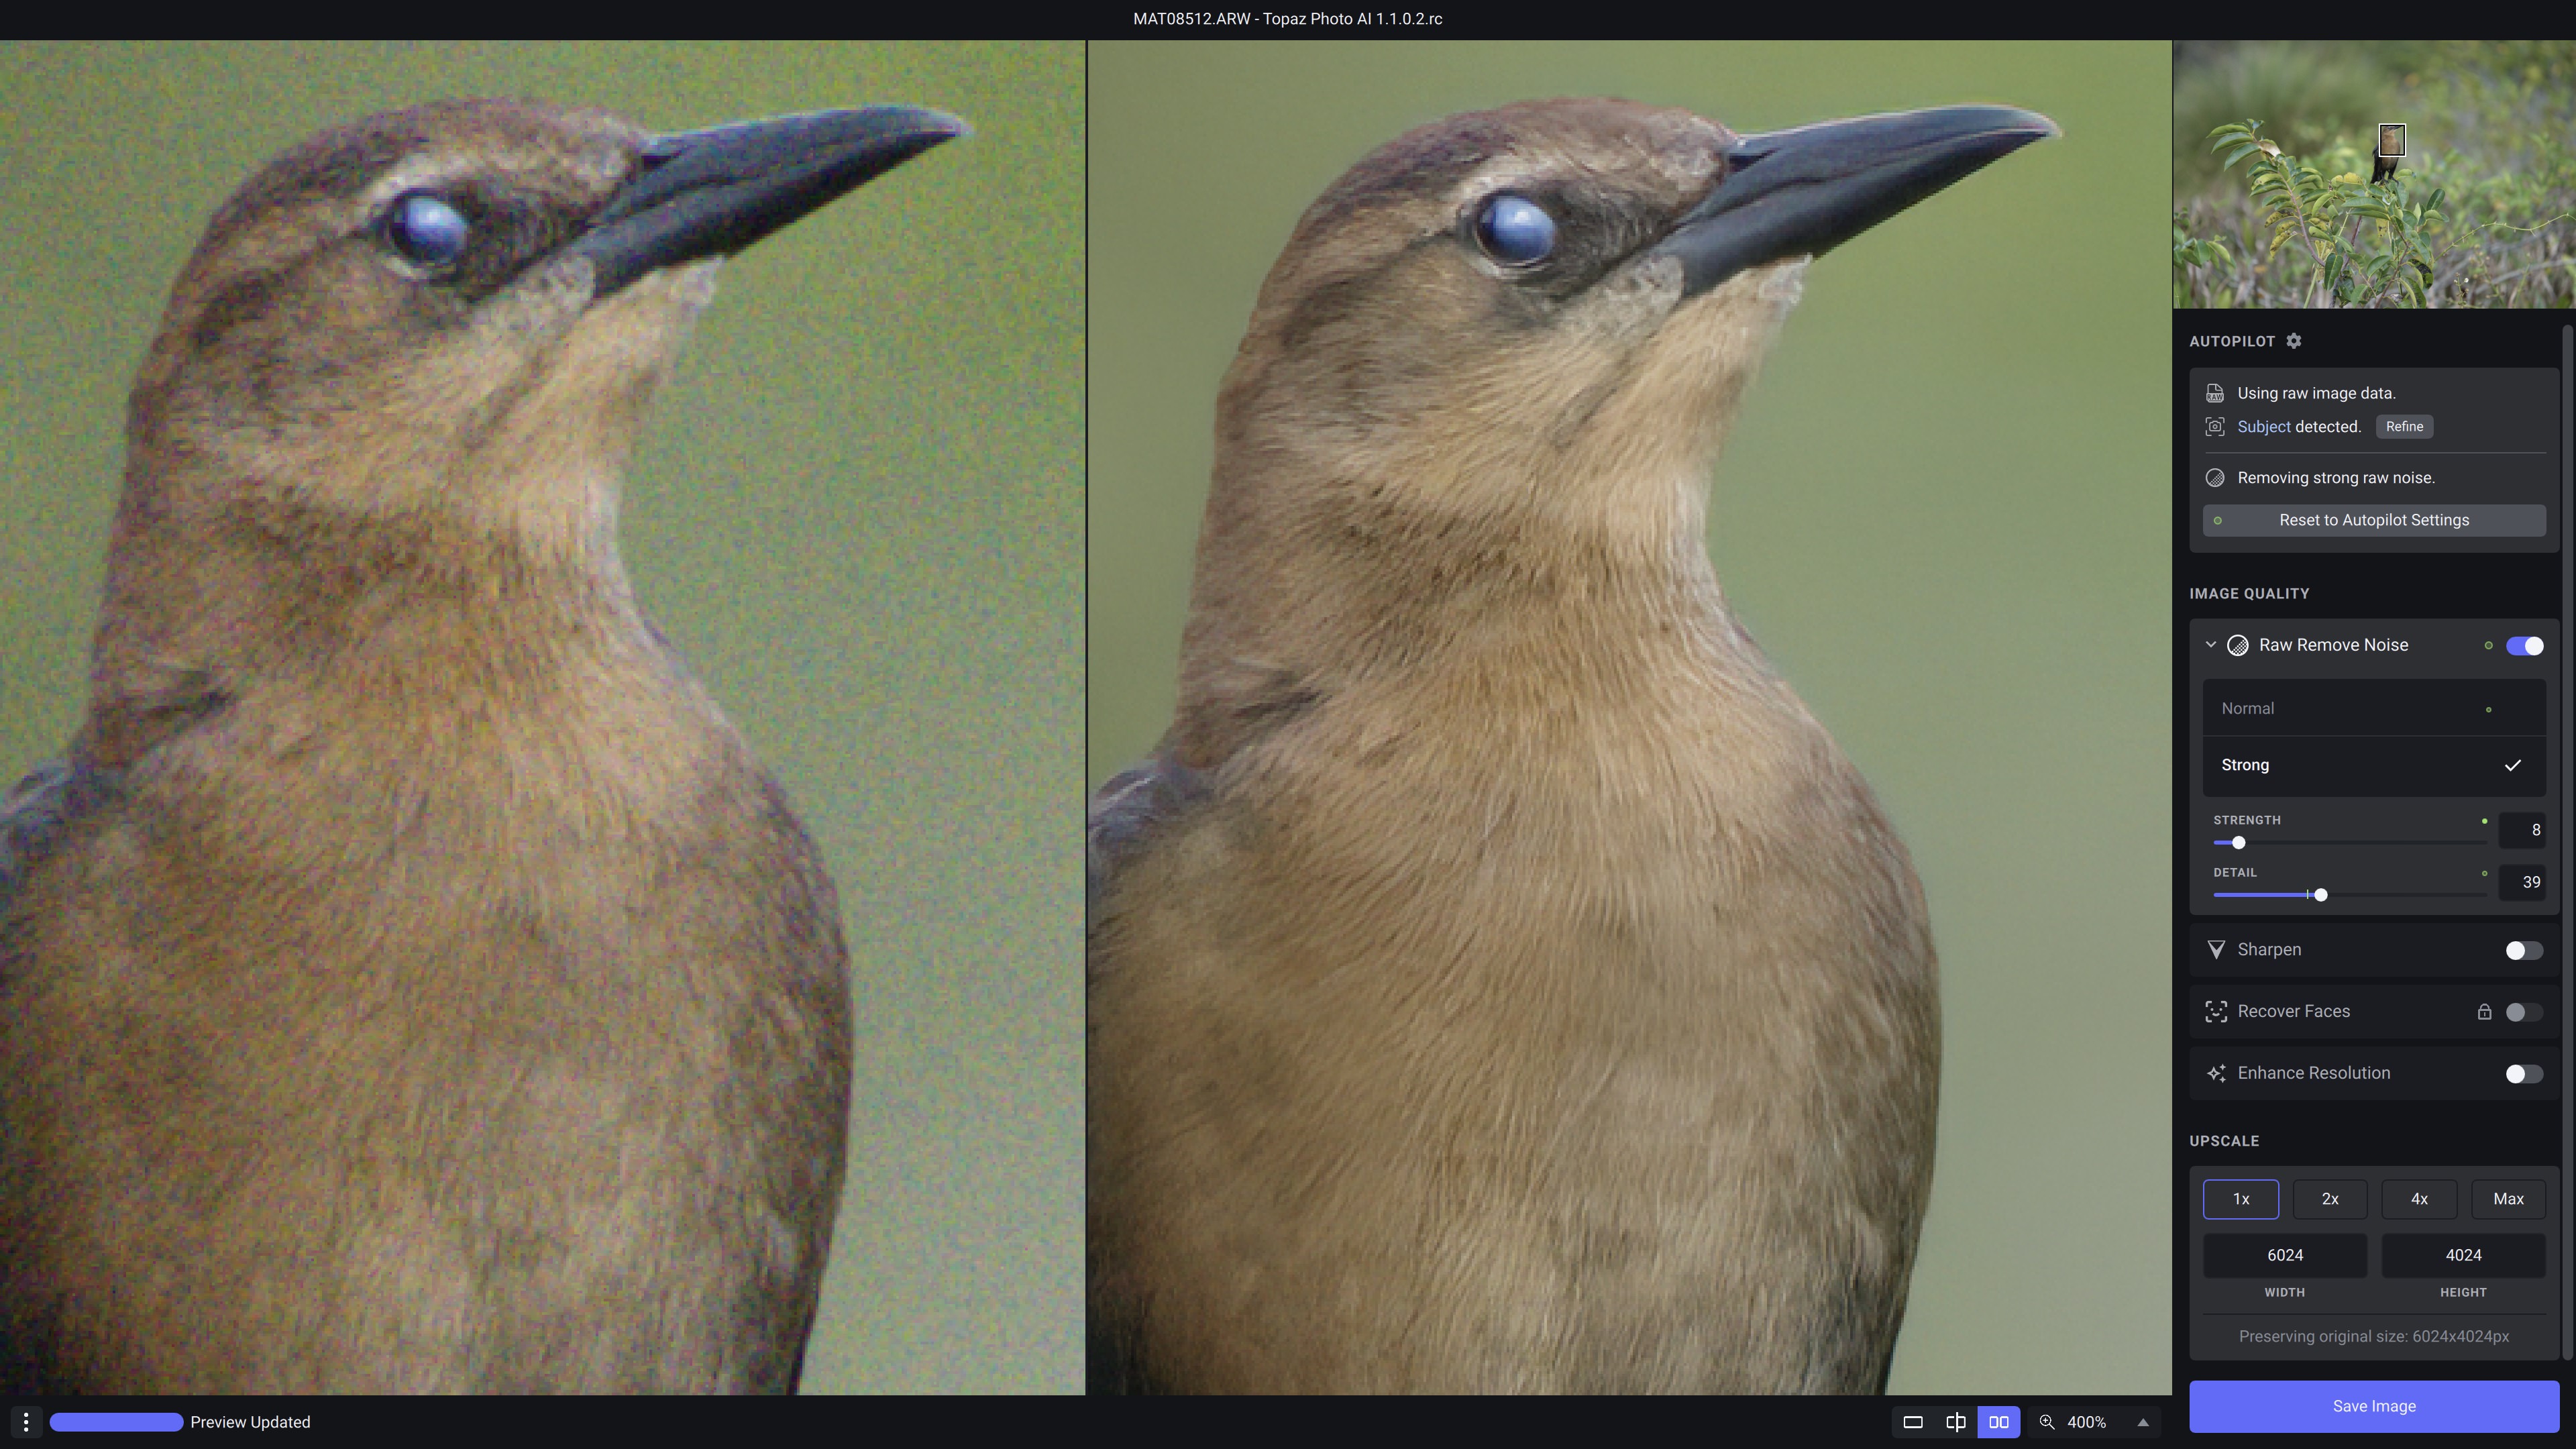Click the zoom magnifier icon
The image size is (2576, 1449).
pyautogui.click(x=2047, y=1422)
